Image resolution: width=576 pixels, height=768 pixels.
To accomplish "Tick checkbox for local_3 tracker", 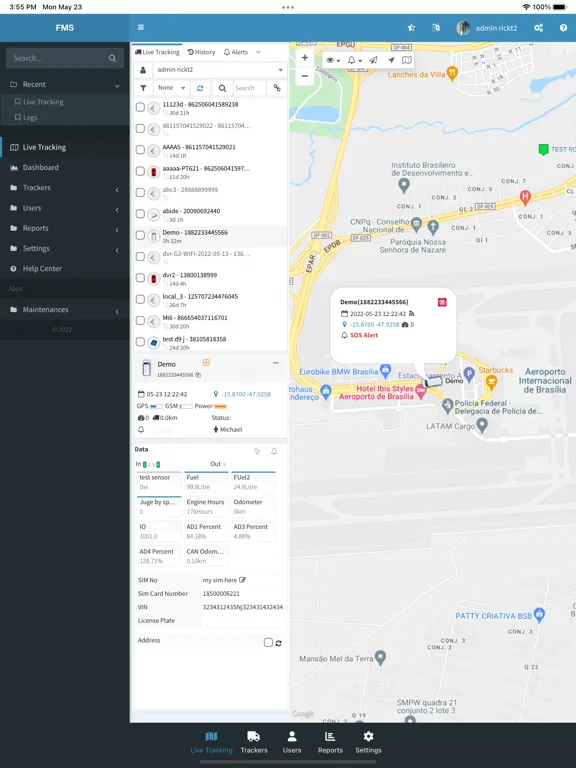I will [x=140, y=299].
